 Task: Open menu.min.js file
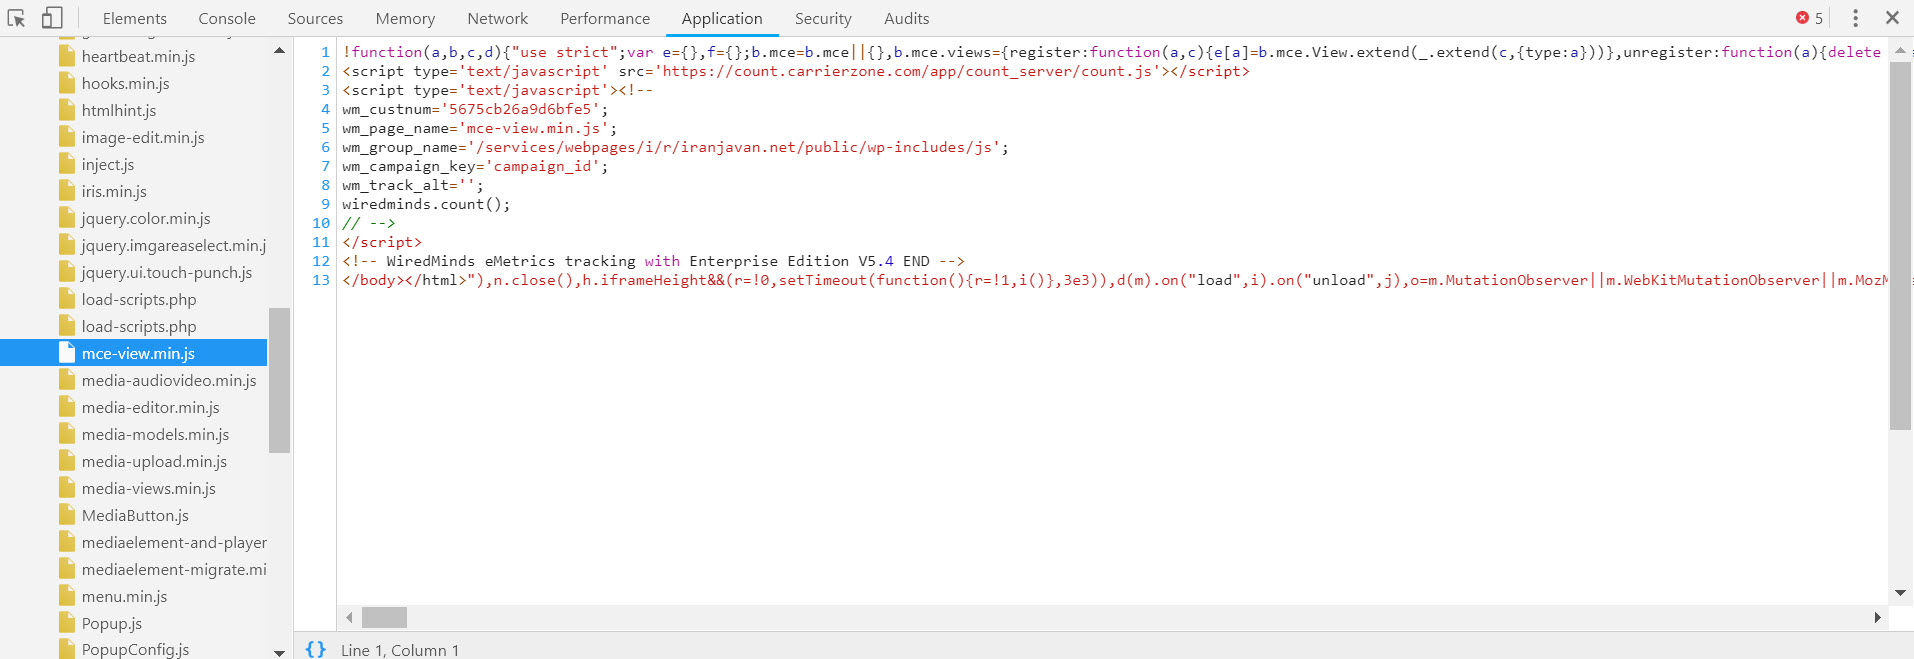coord(124,596)
